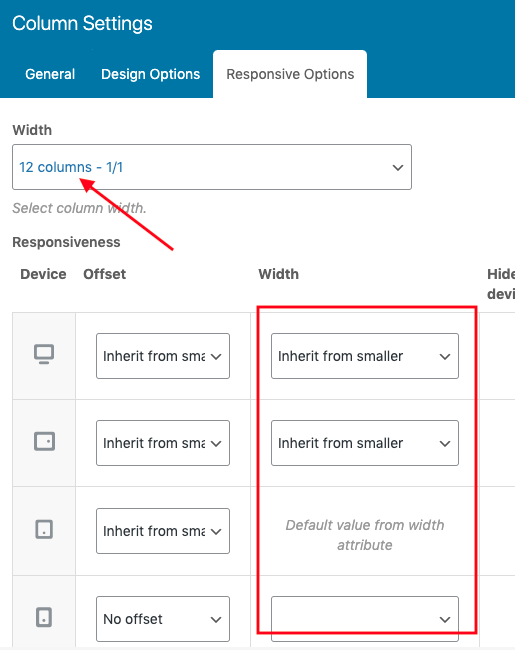Open the portrait tablet Offset dropdown
The height and width of the screenshot is (650, 515).
tap(163, 531)
